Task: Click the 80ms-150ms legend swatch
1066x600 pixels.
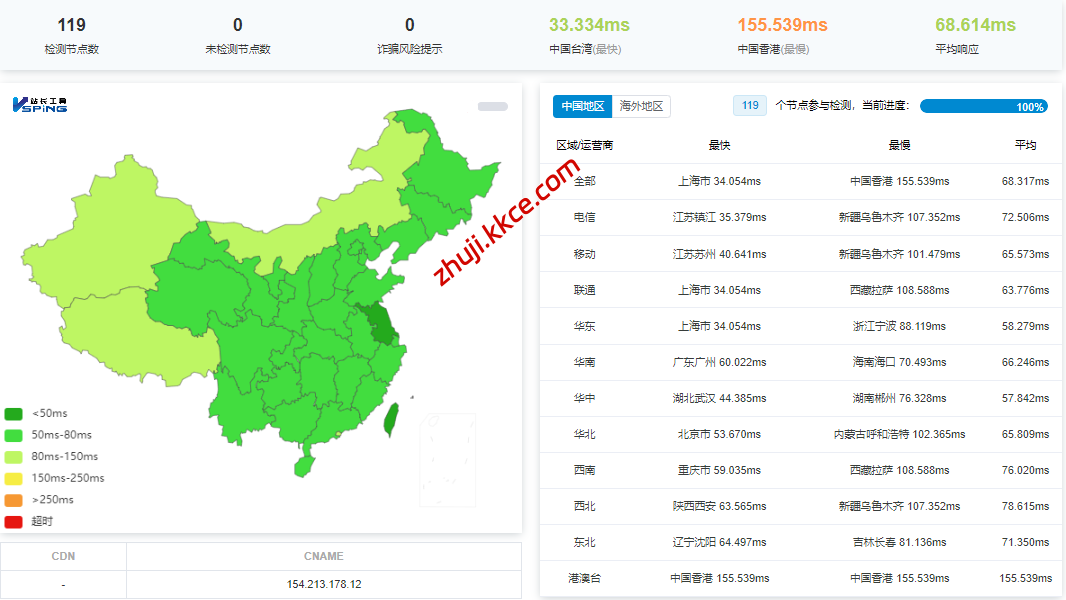Action: pyautogui.click(x=13, y=456)
